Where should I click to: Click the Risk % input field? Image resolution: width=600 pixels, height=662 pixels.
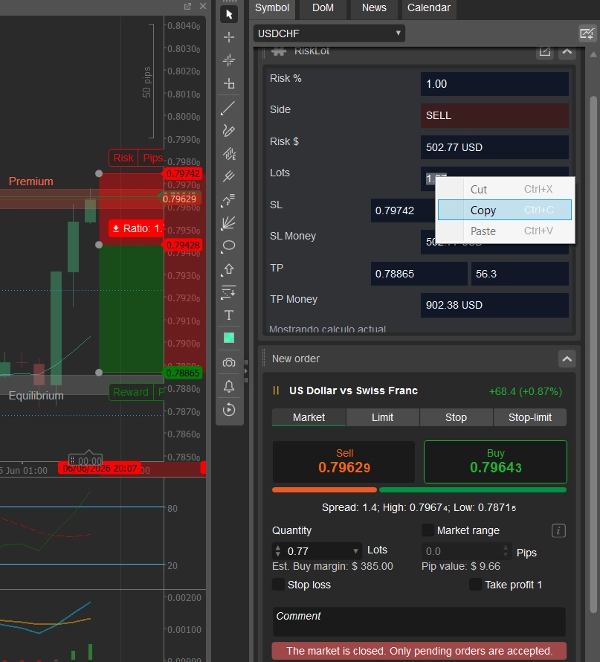click(494, 84)
